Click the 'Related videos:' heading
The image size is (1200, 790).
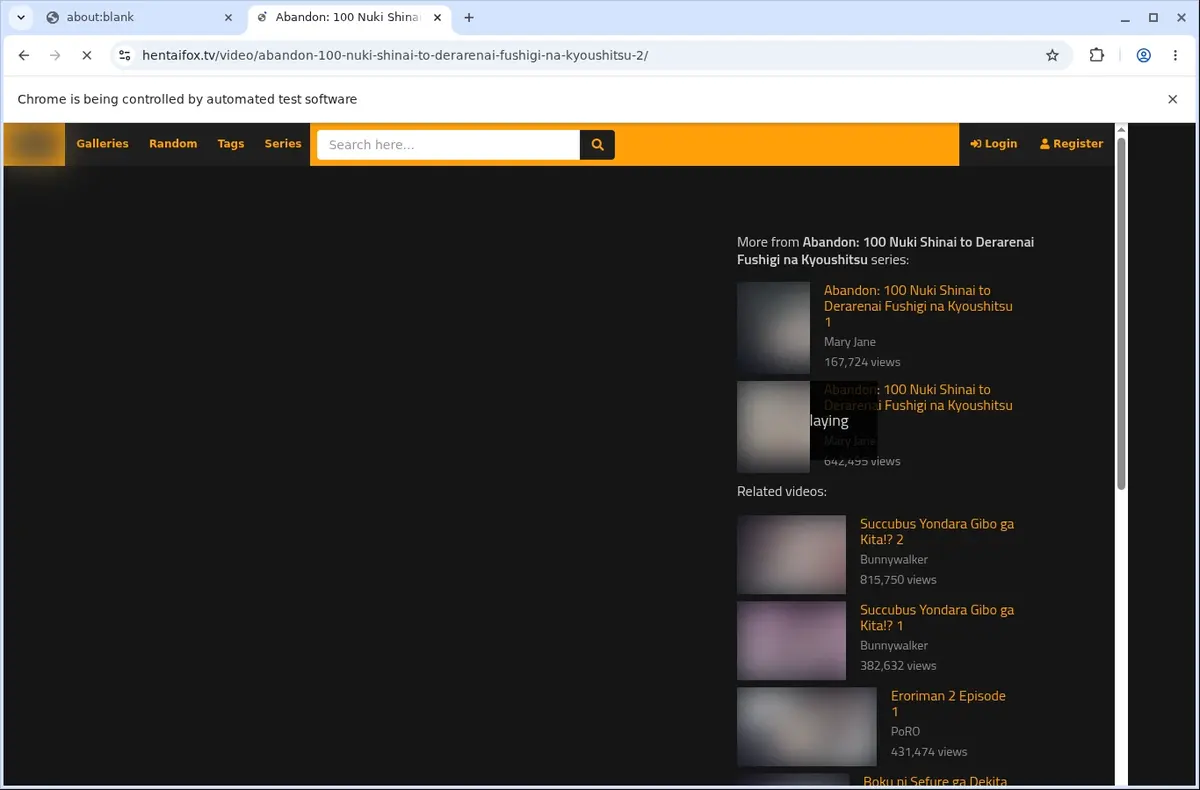[x=782, y=491]
